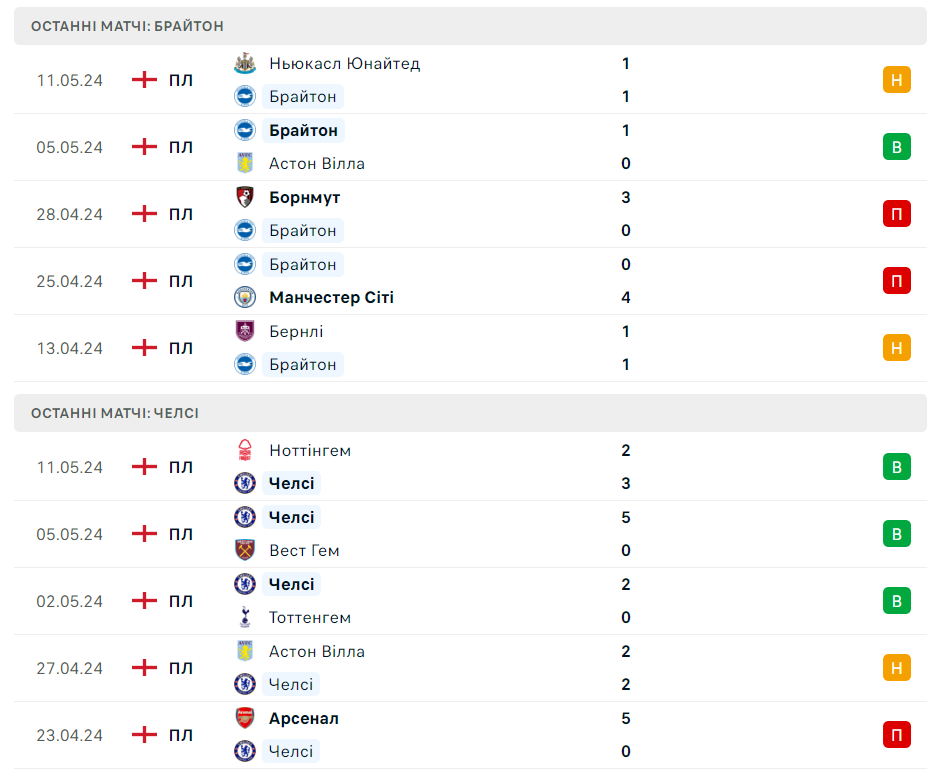
Task: Click the West Ham crest icon
Action: pyautogui.click(x=245, y=550)
